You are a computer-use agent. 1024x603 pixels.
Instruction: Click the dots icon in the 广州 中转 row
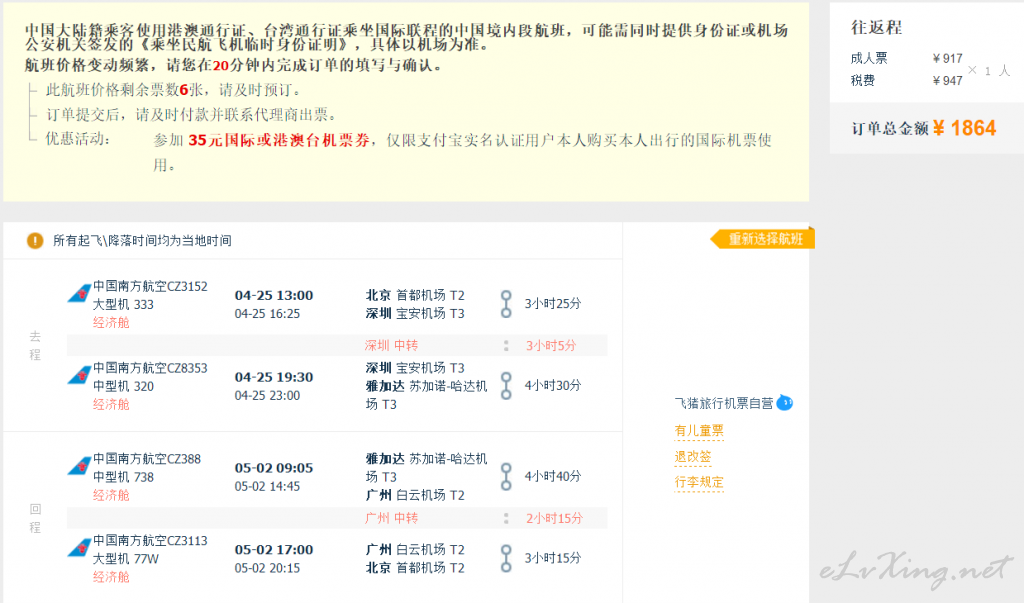pos(506,518)
